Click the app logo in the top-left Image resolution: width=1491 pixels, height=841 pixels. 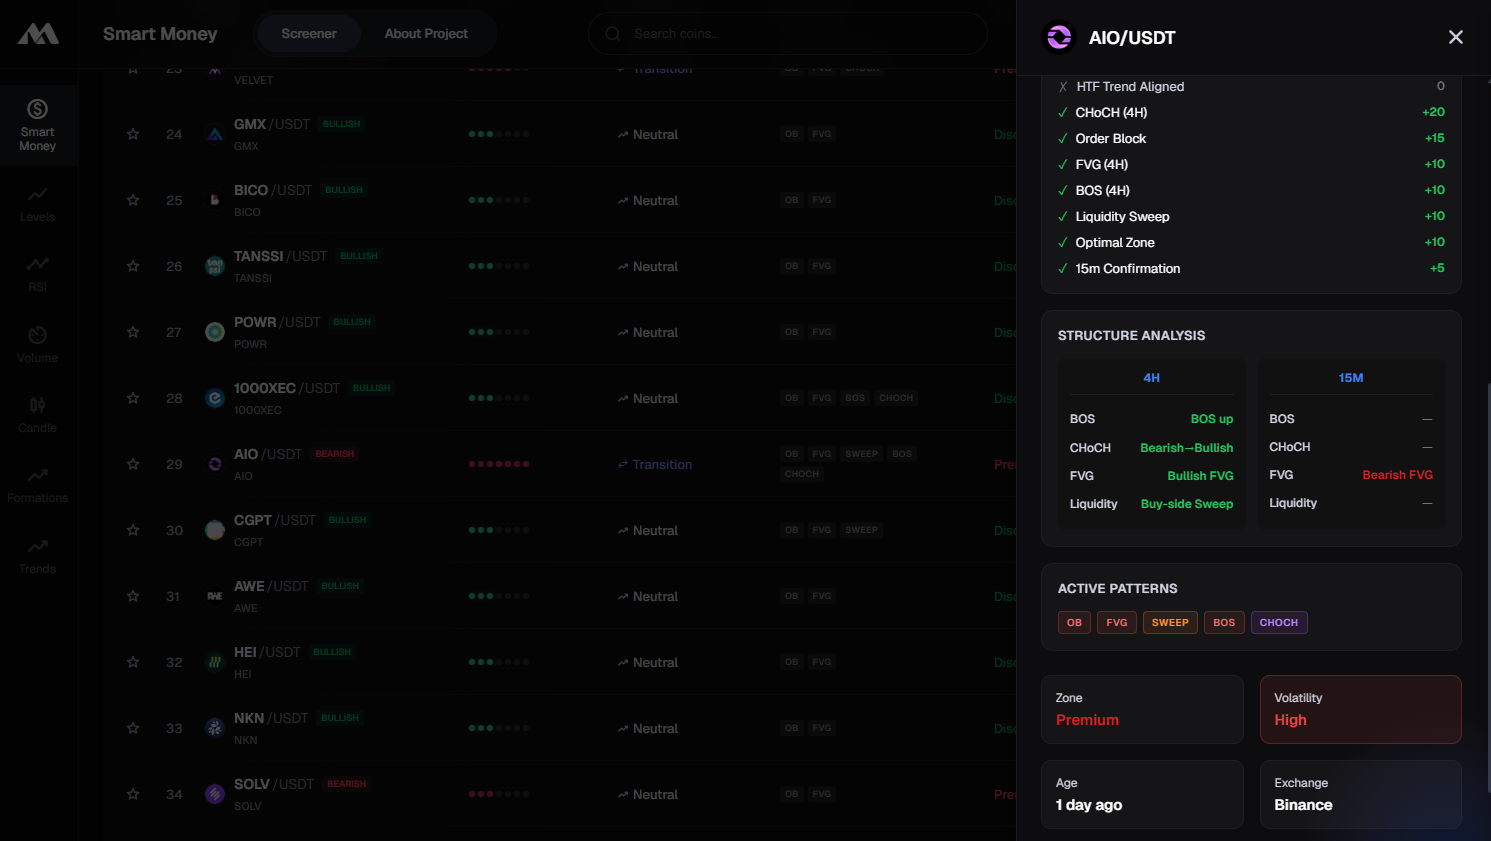pyautogui.click(x=38, y=34)
